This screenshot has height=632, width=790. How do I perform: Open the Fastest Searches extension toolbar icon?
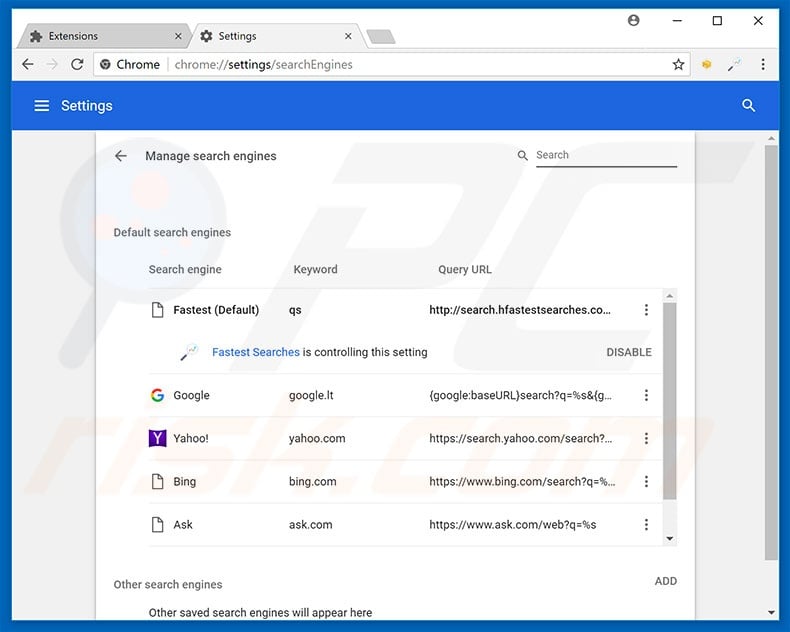tap(735, 65)
